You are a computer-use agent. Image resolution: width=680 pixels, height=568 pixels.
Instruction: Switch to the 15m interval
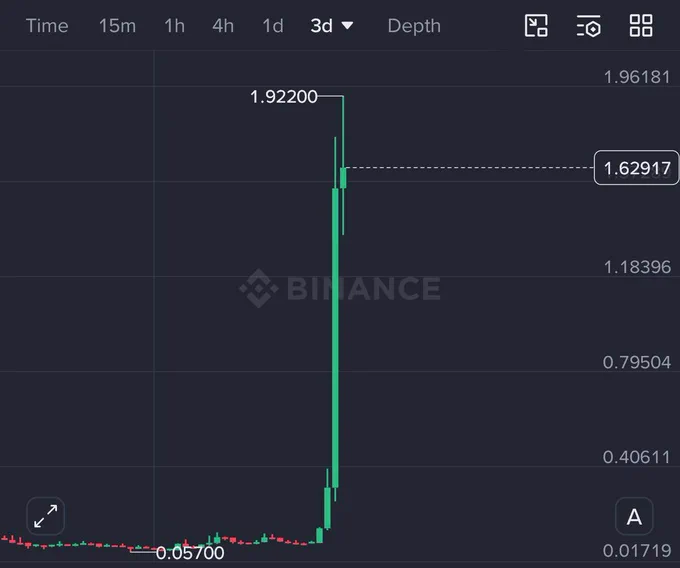[x=118, y=26]
